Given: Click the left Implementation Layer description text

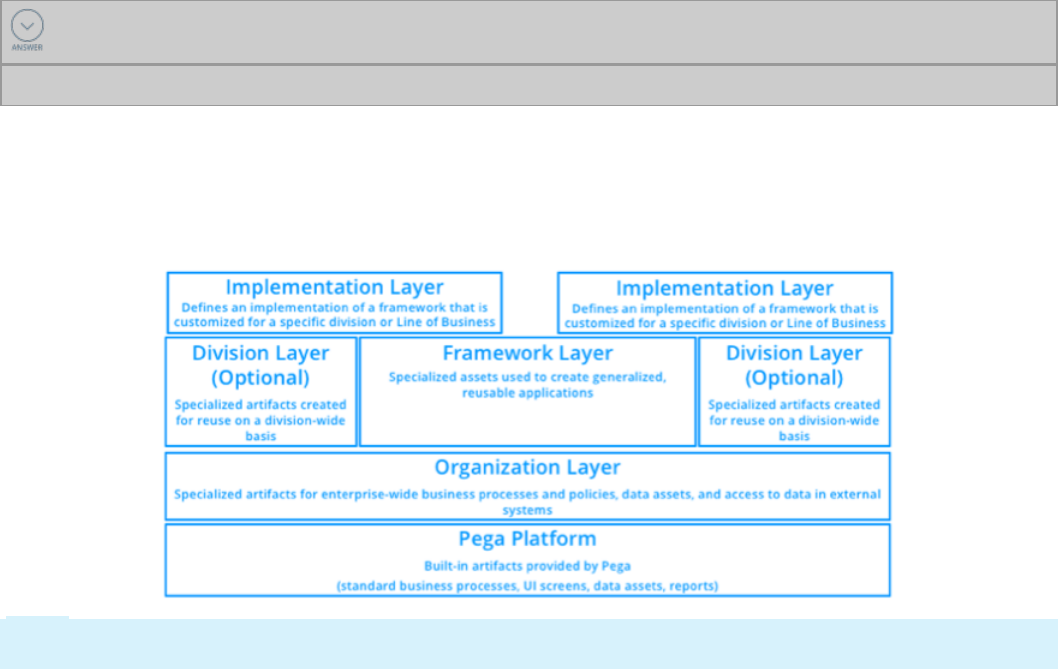Looking at the screenshot, I should (x=334, y=315).
